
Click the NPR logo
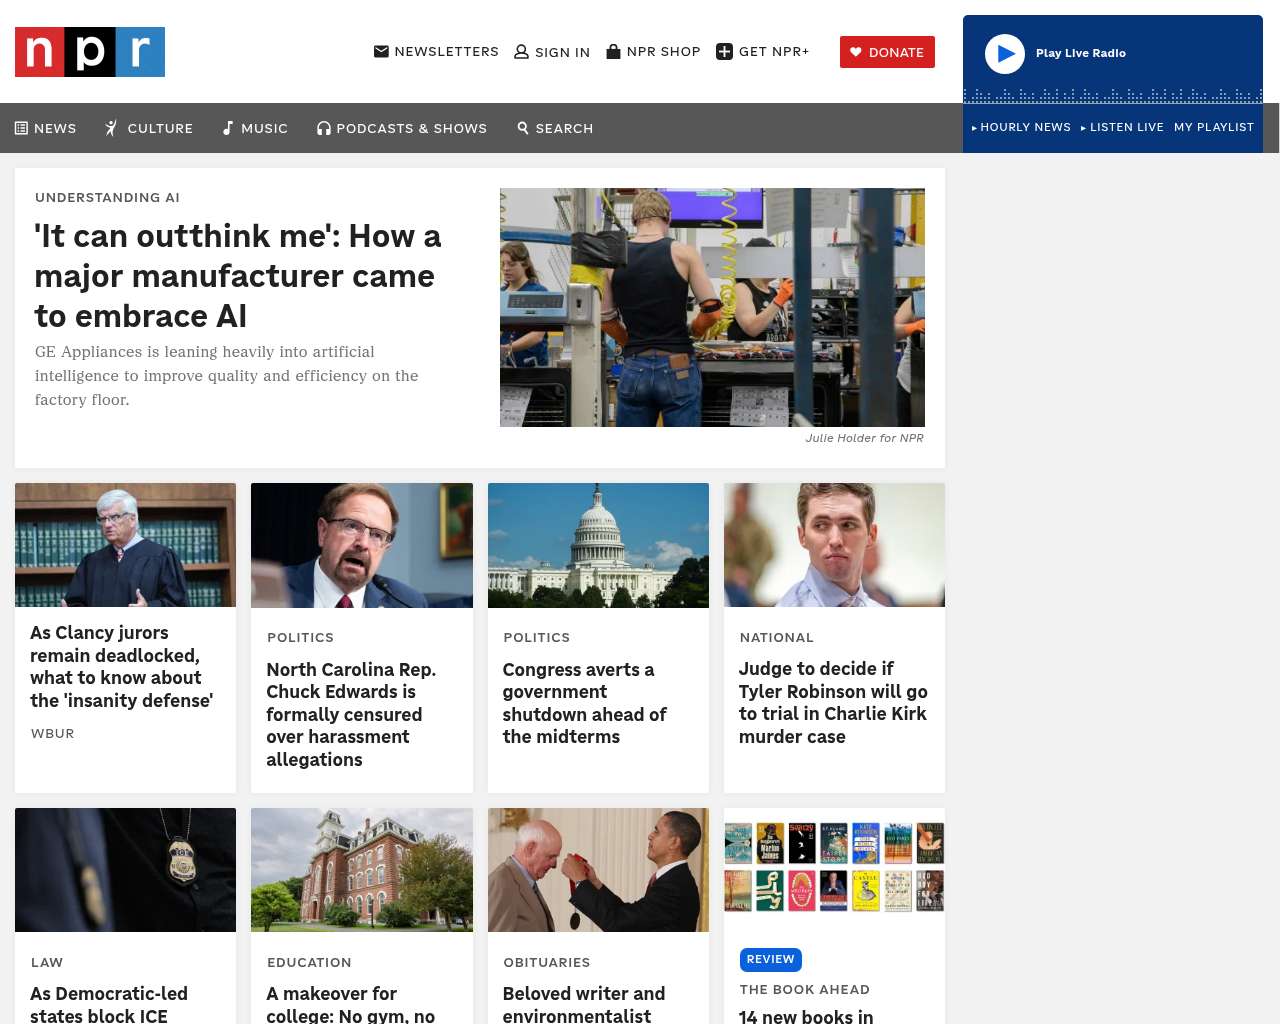tap(90, 52)
